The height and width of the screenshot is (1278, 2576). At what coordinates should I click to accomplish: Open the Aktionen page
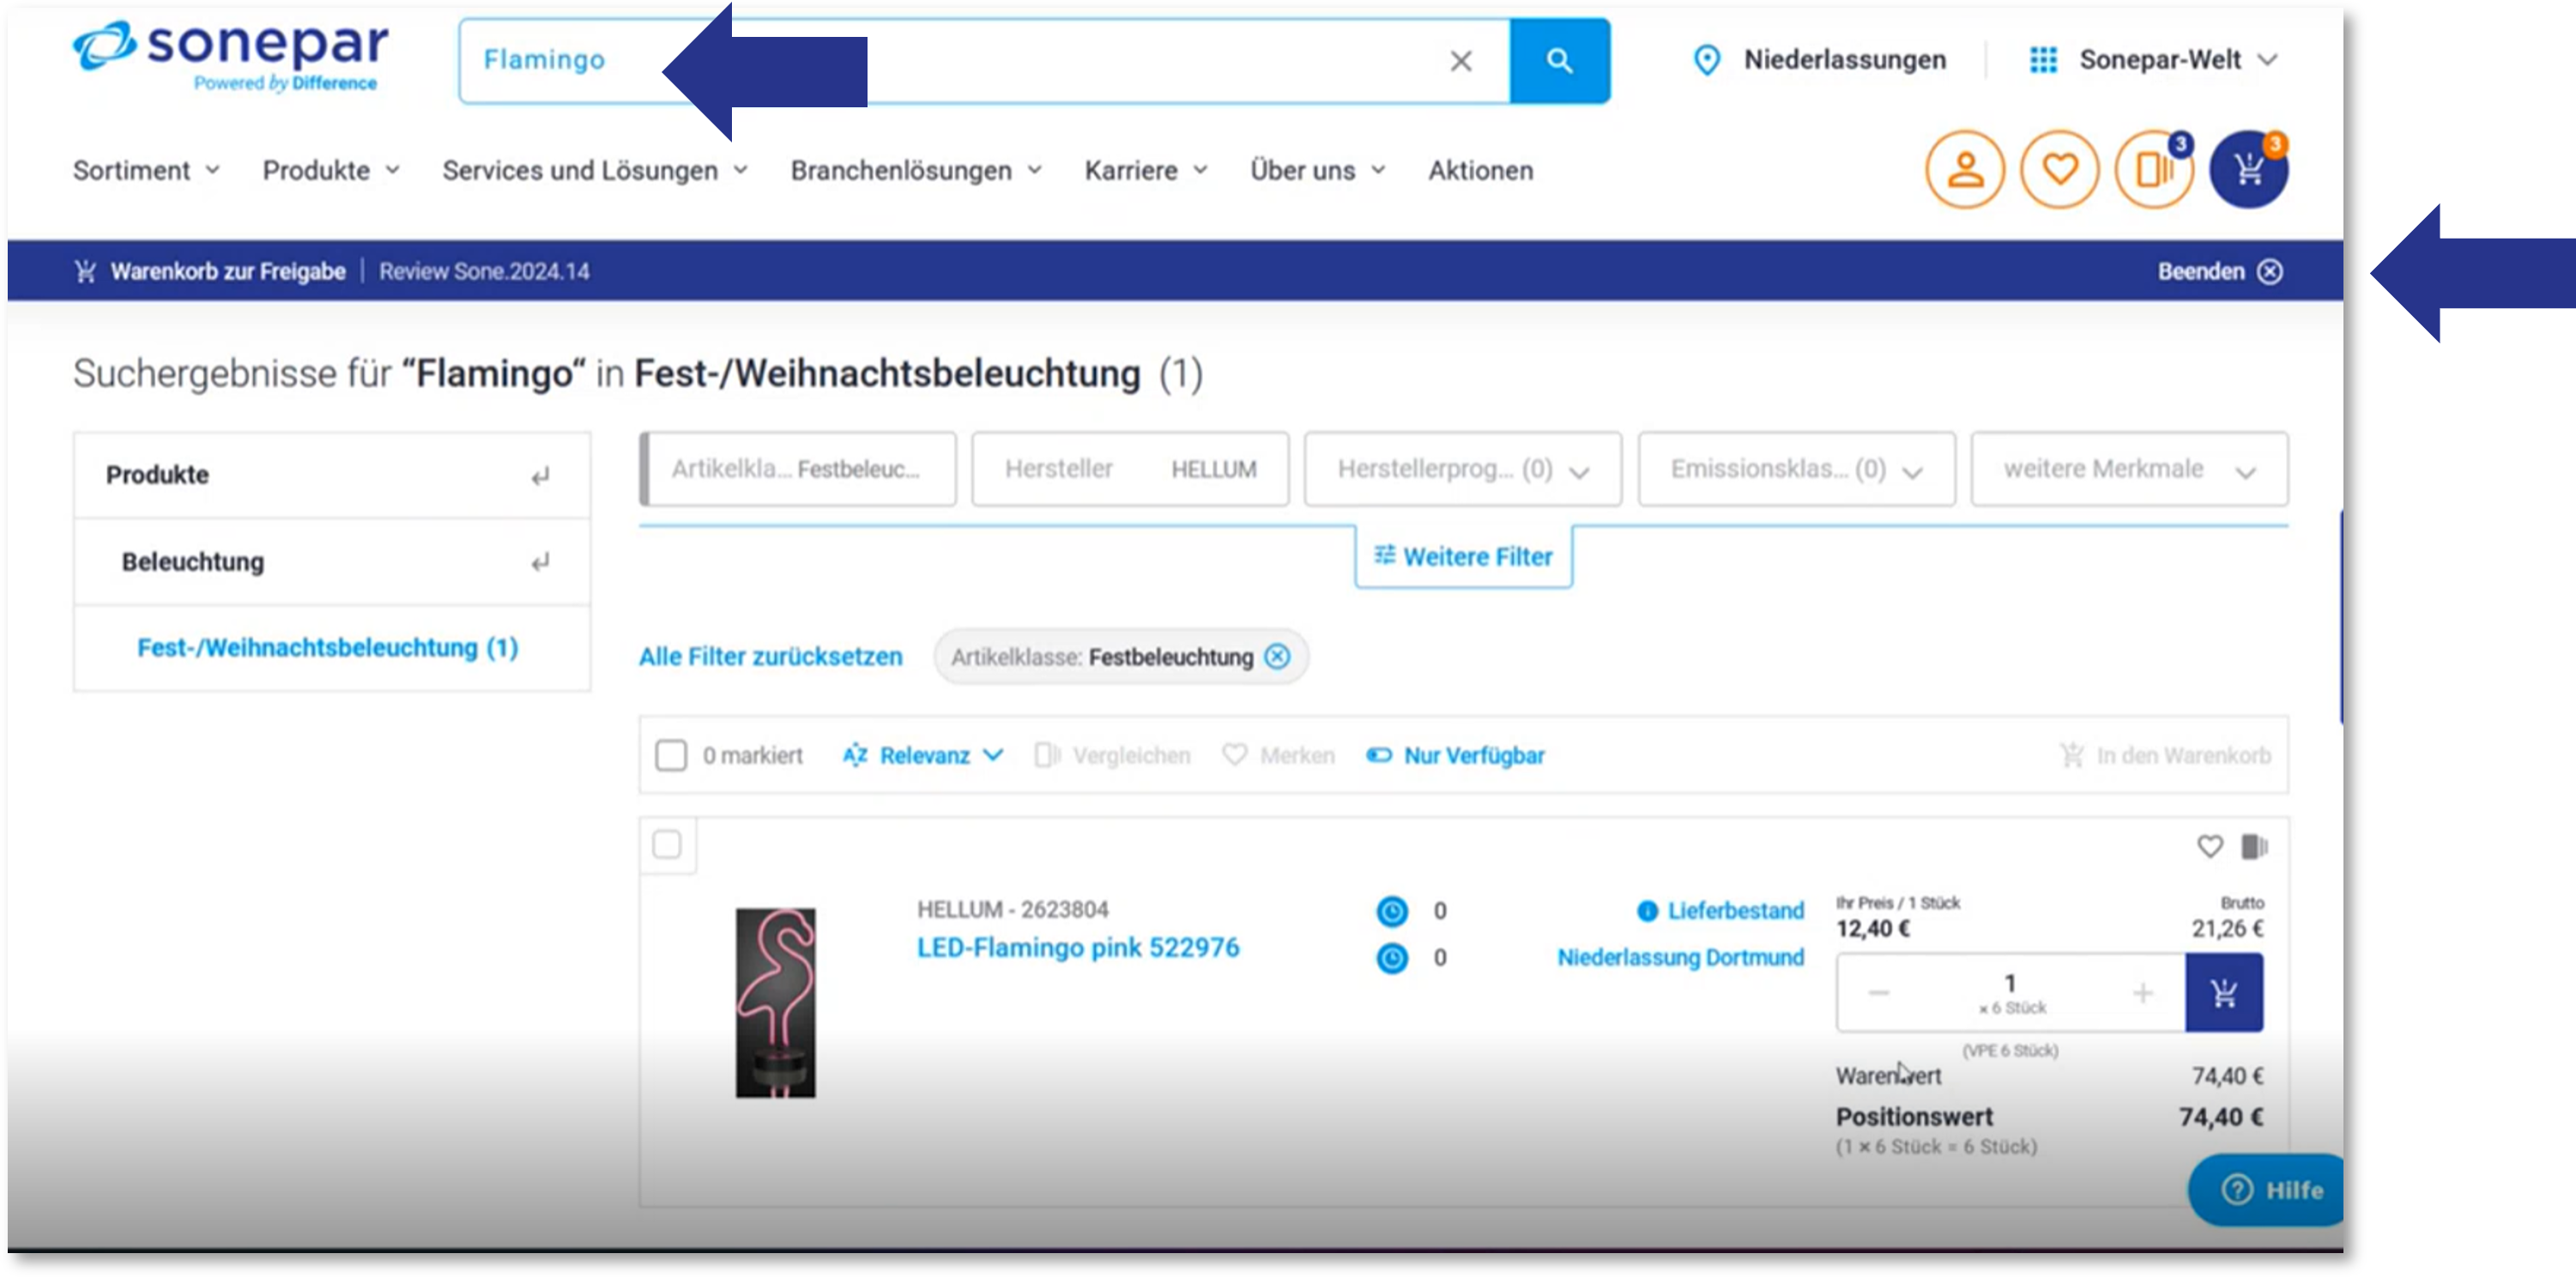coord(1480,170)
